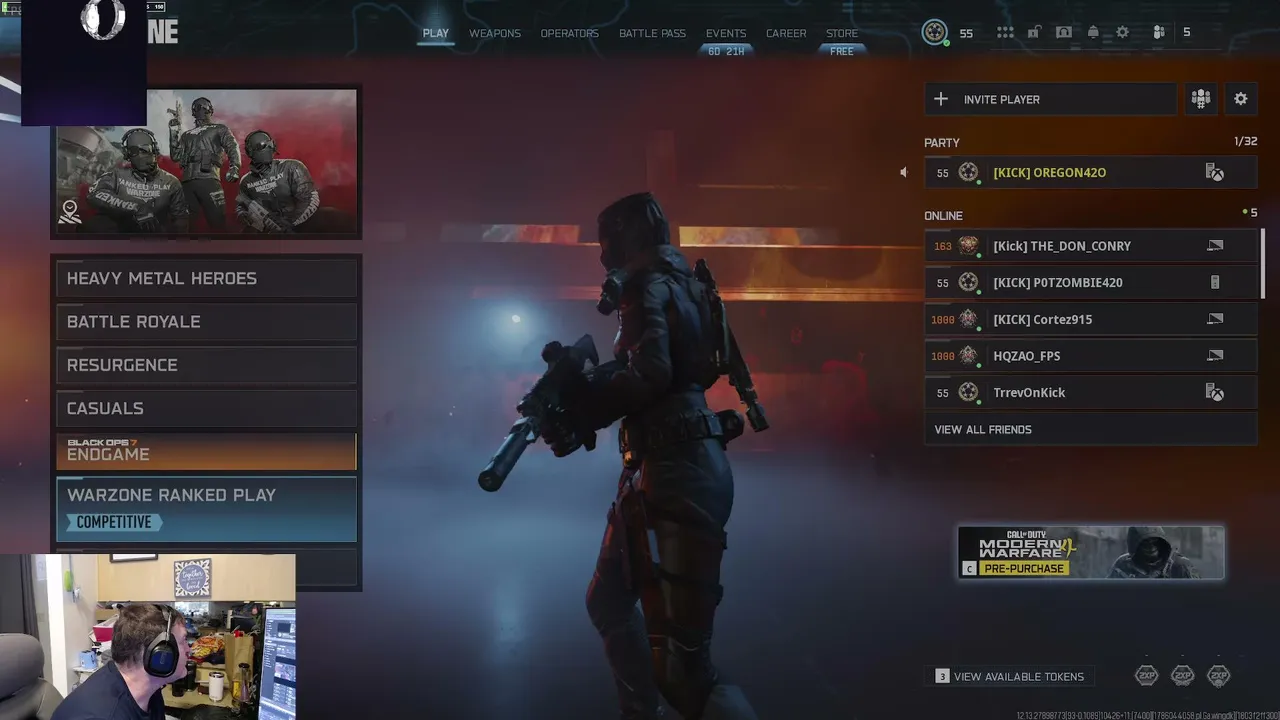The image size is (1280, 720).
Task: Select Battle Royale mode
Action: [206, 322]
